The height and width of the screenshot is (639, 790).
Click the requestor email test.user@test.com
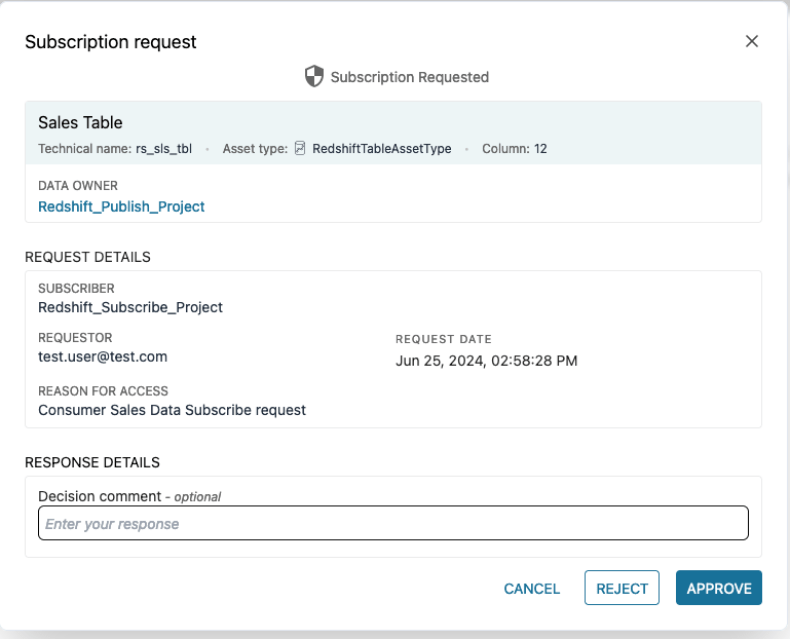pyautogui.click(x=102, y=356)
